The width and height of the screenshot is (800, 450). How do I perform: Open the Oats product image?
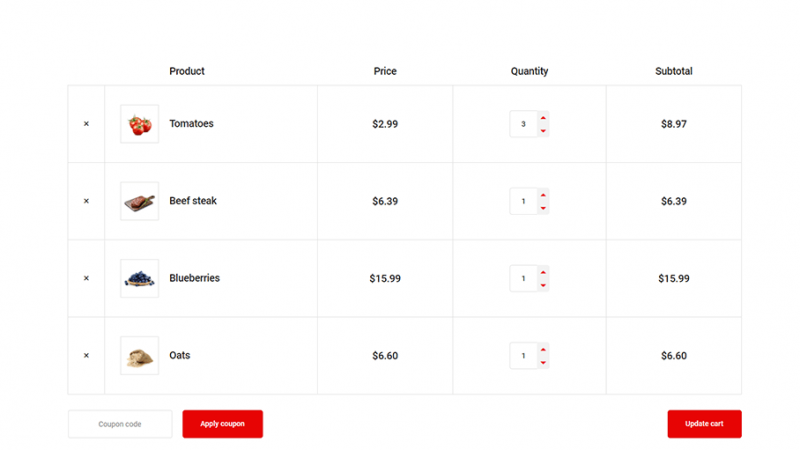click(139, 355)
